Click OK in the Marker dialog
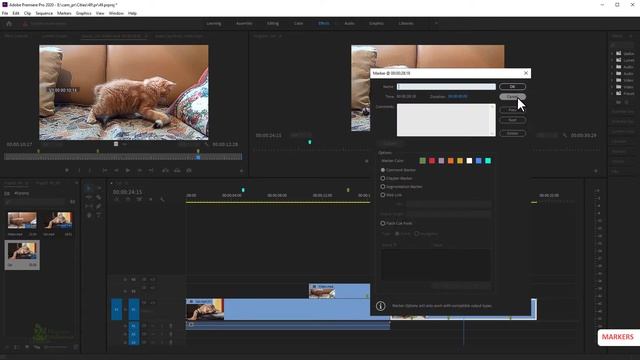Viewport: 640px width, 360px height. [513, 87]
